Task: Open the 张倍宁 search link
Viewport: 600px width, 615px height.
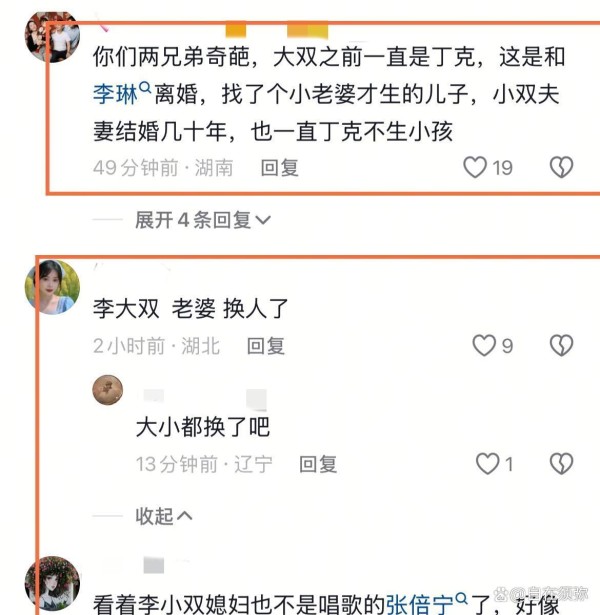Action: click(420, 604)
